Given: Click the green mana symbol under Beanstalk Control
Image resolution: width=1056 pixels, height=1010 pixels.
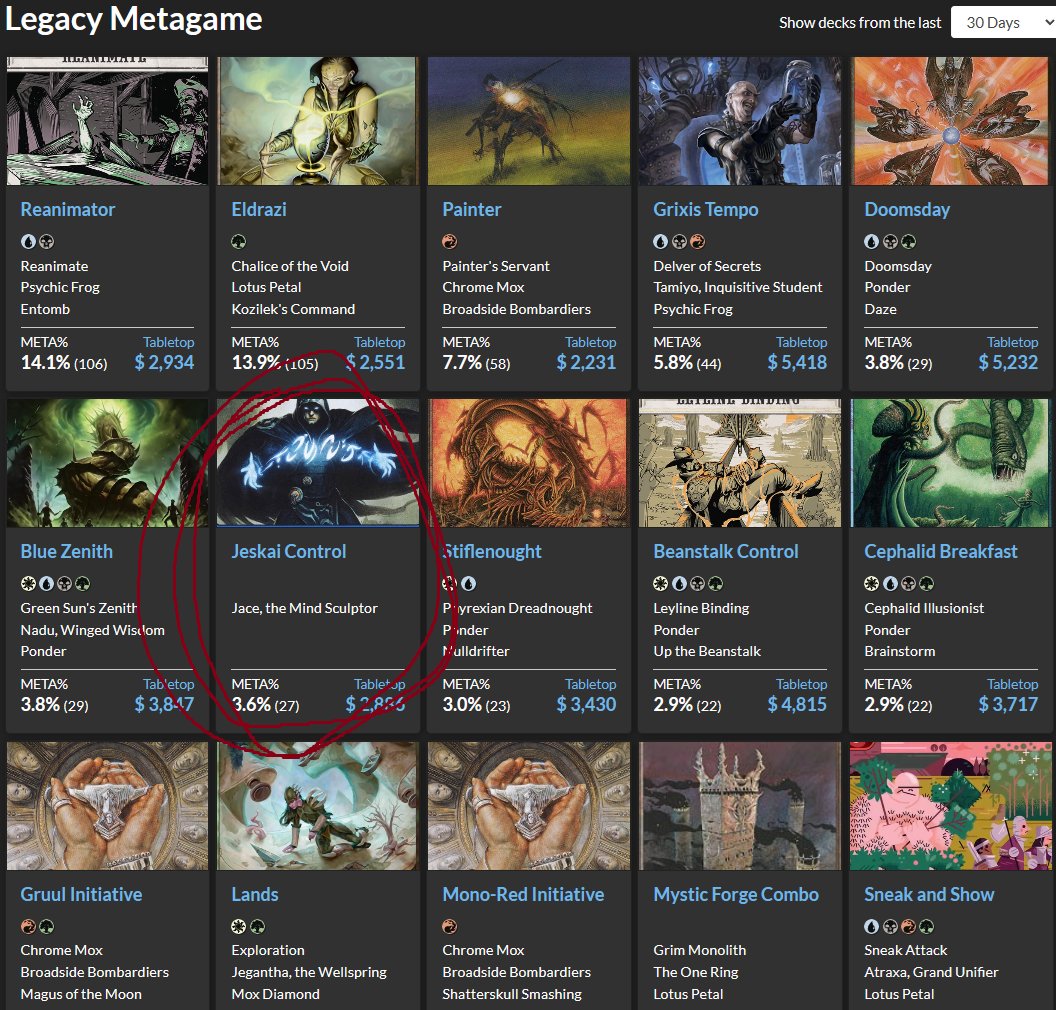Looking at the screenshot, I should [716, 583].
